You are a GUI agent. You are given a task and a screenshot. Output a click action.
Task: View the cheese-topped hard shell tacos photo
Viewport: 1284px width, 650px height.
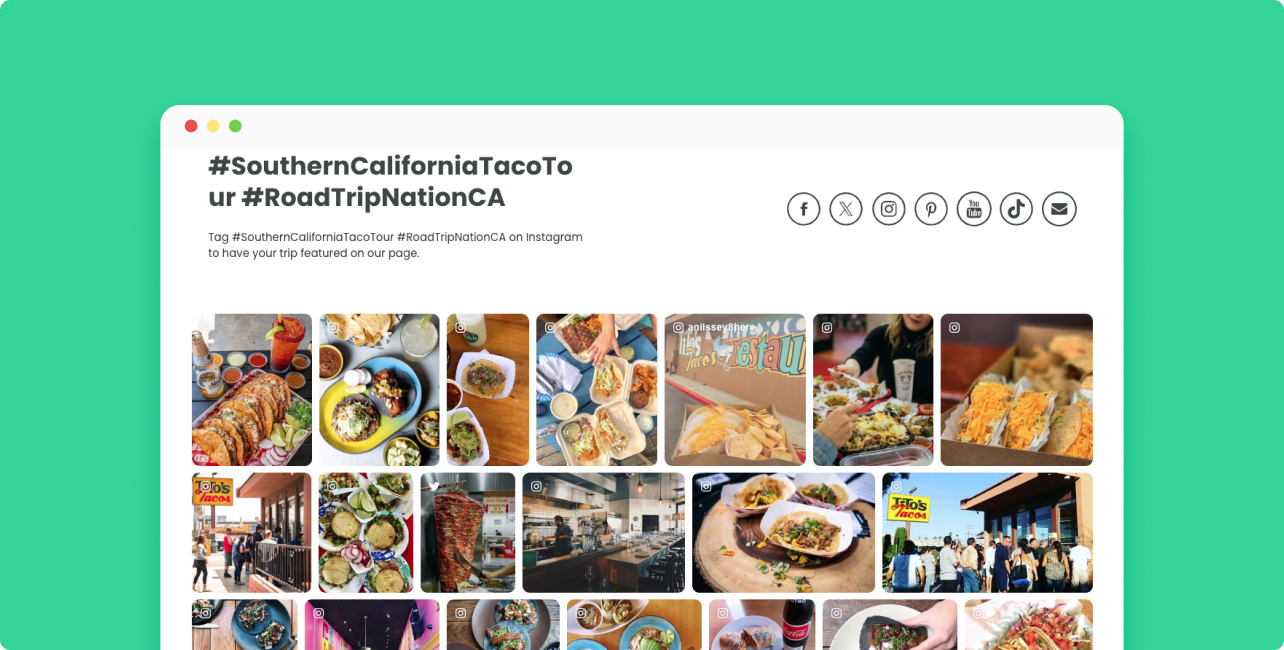click(1016, 390)
